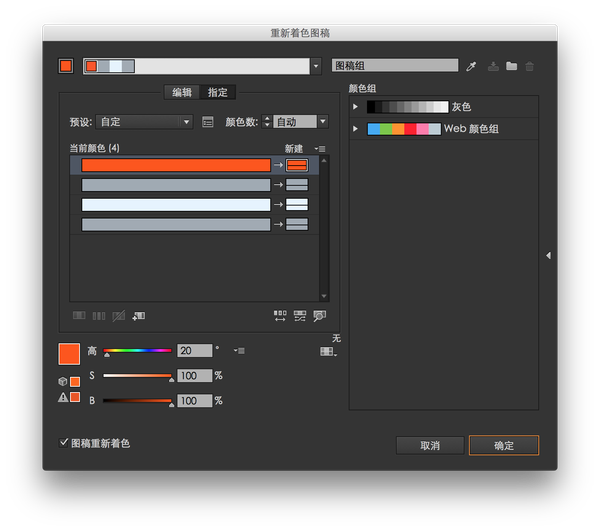Switch to the 编辑 tab
The image size is (600, 531).
pos(182,92)
